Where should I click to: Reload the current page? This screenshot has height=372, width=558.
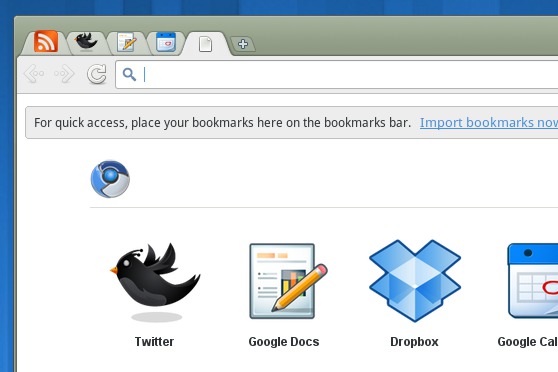pyautogui.click(x=97, y=74)
